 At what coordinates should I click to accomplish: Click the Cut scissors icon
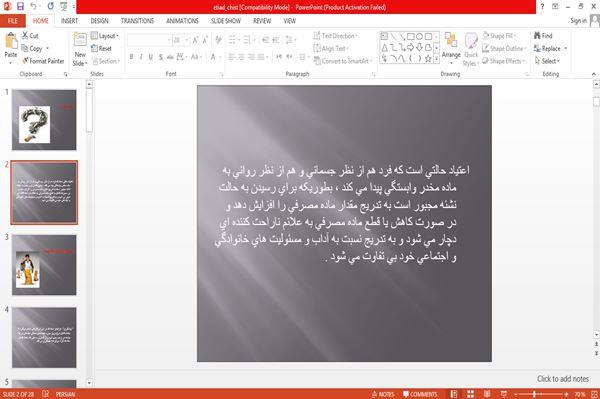point(25,36)
